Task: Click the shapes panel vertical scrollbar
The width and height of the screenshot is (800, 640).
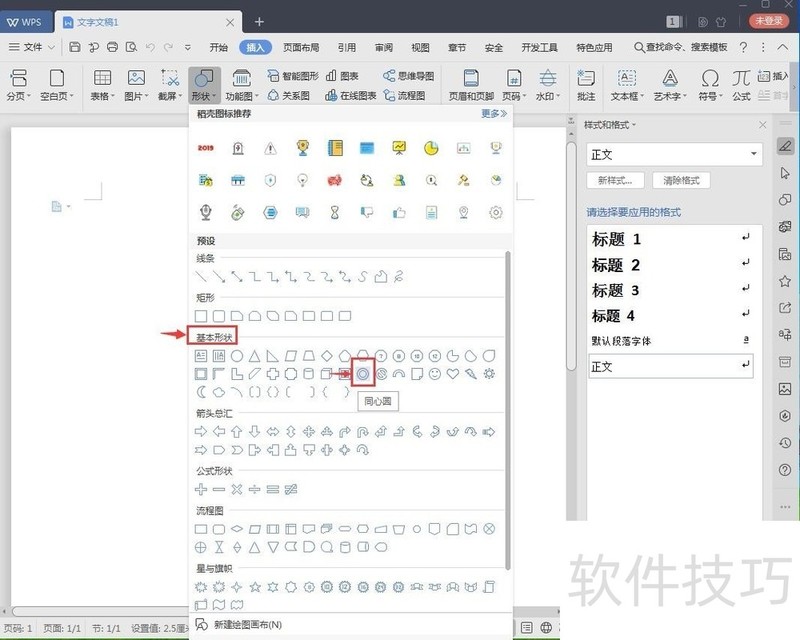Action: pos(508,410)
